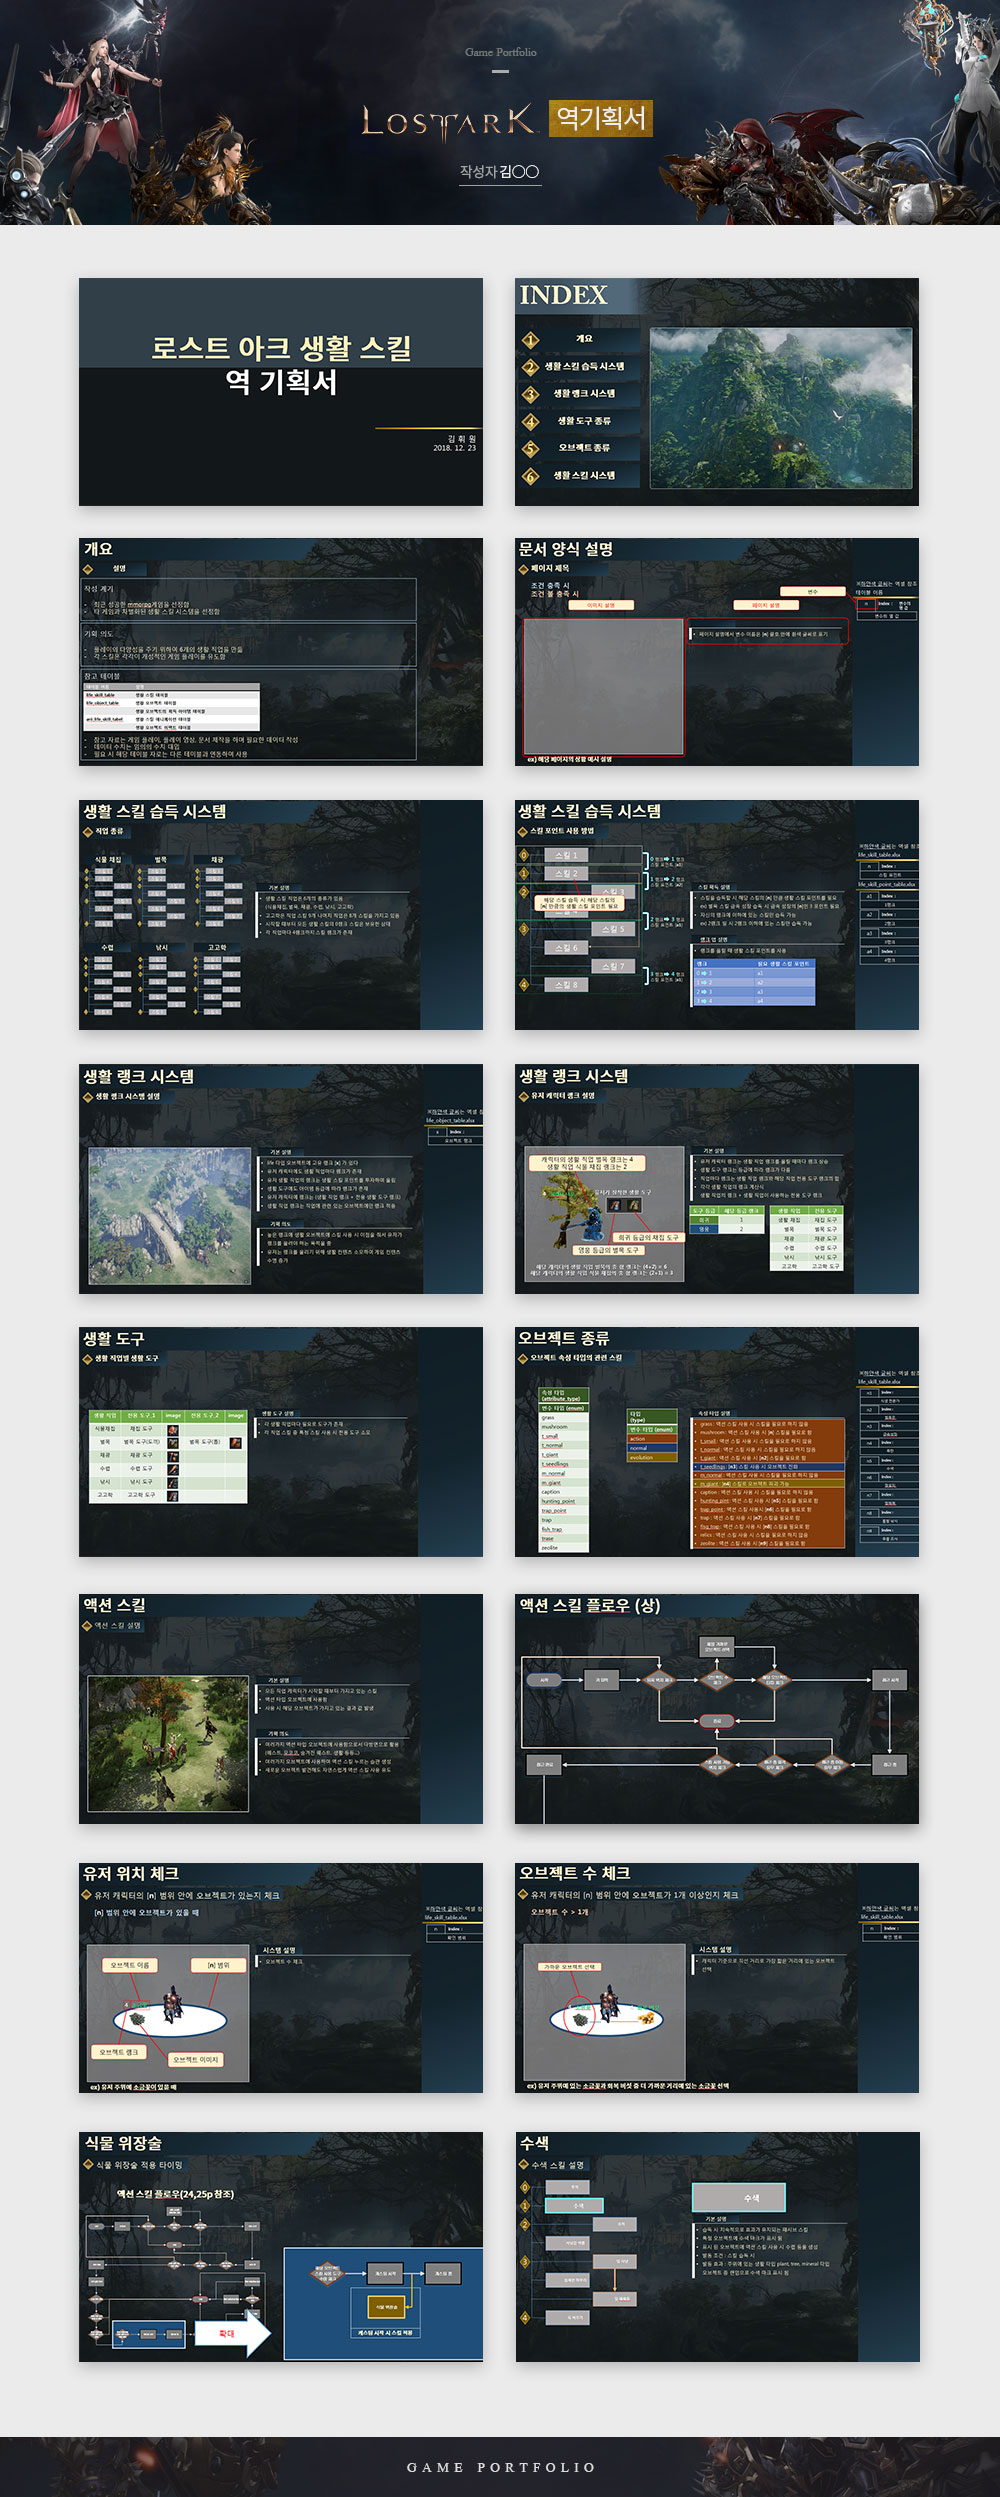Open the 액션 스킬 설명 slide thumbnail
Image resolution: width=1000 pixels, height=2497 pixels.
281,1709
